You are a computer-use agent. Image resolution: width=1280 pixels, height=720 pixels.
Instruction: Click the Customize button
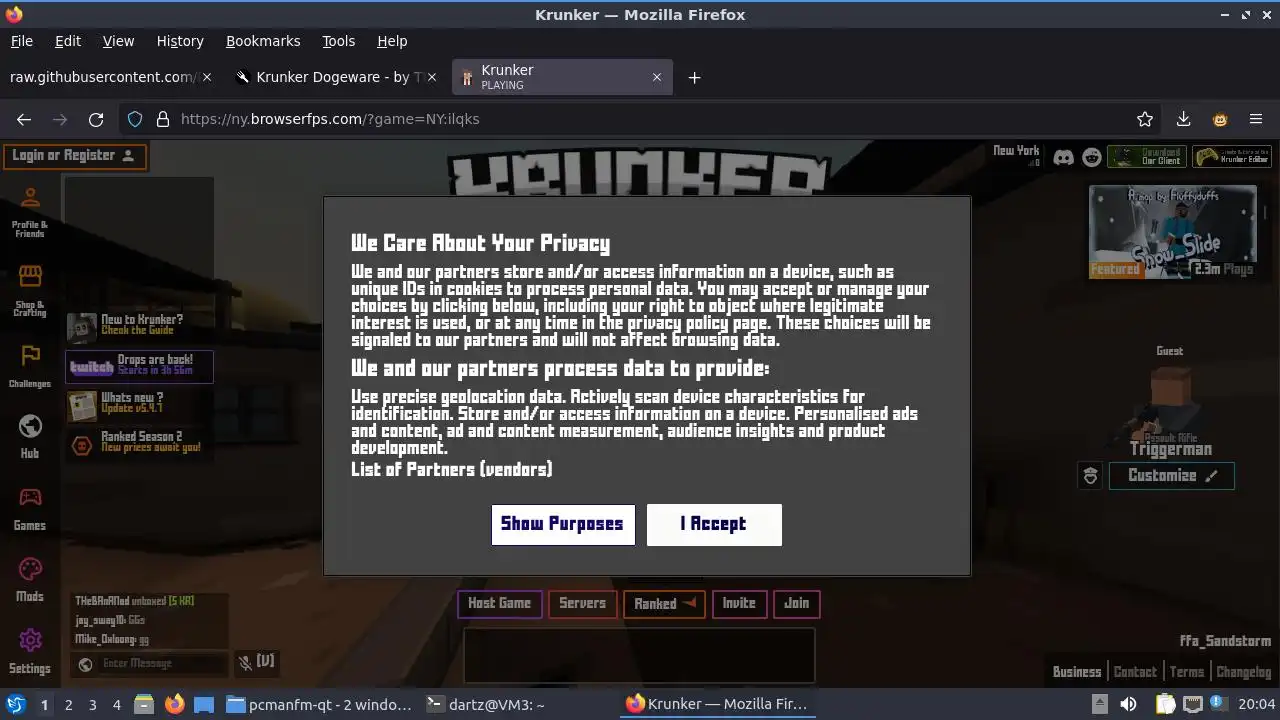point(1172,476)
